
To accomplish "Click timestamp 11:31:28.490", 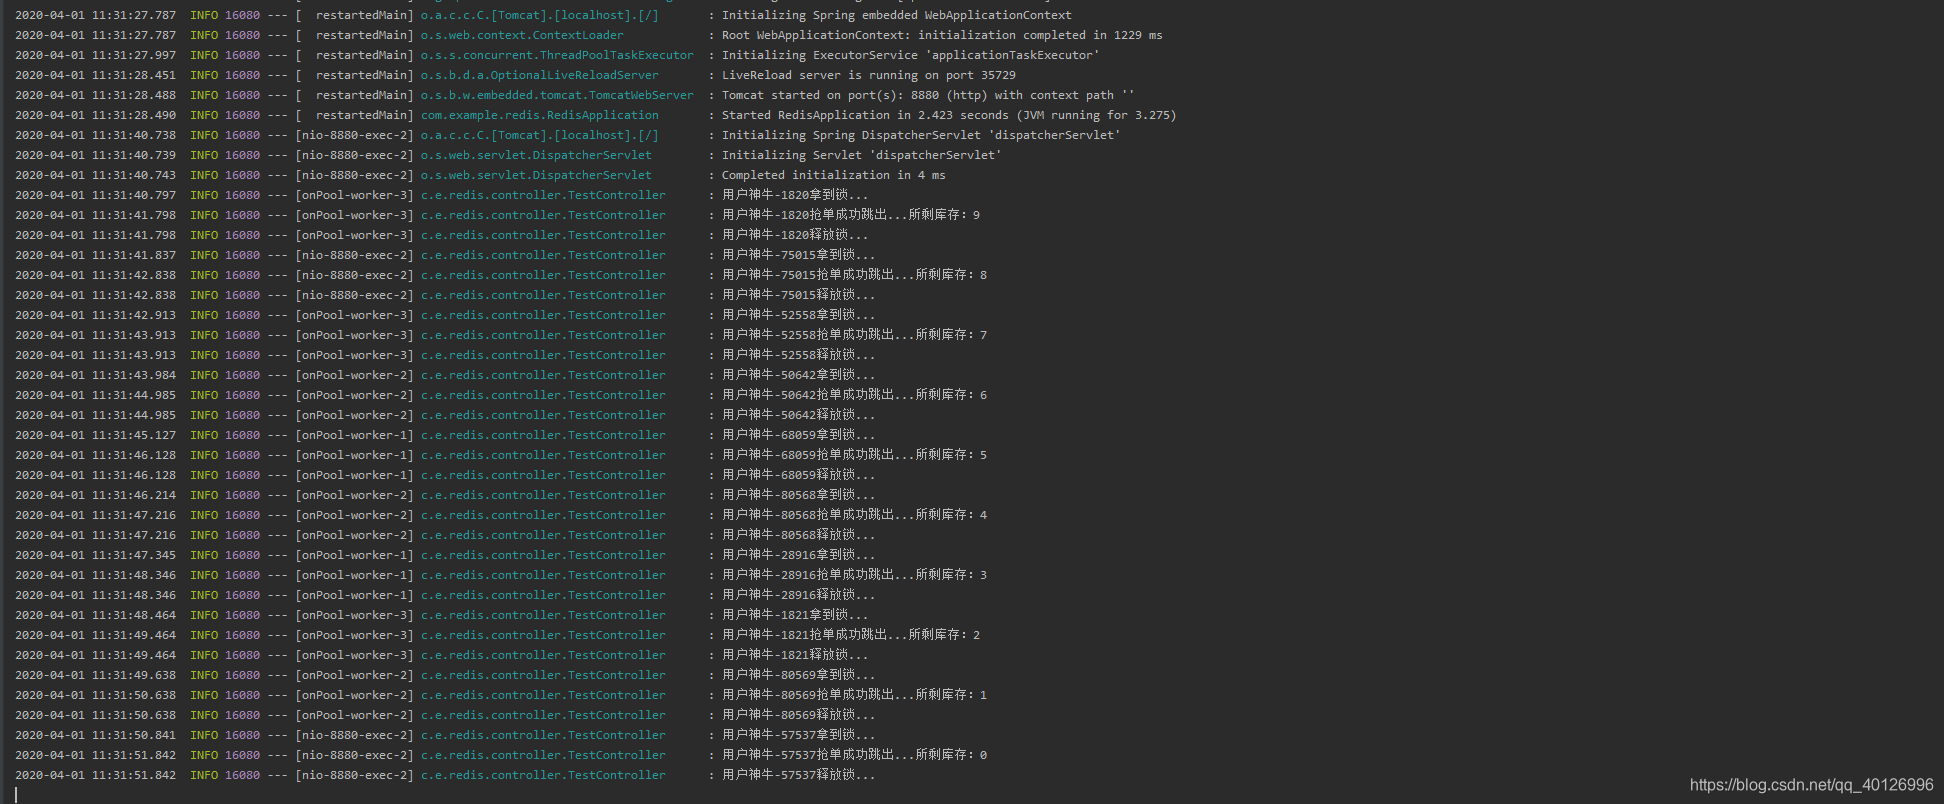I will (x=134, y=115).
